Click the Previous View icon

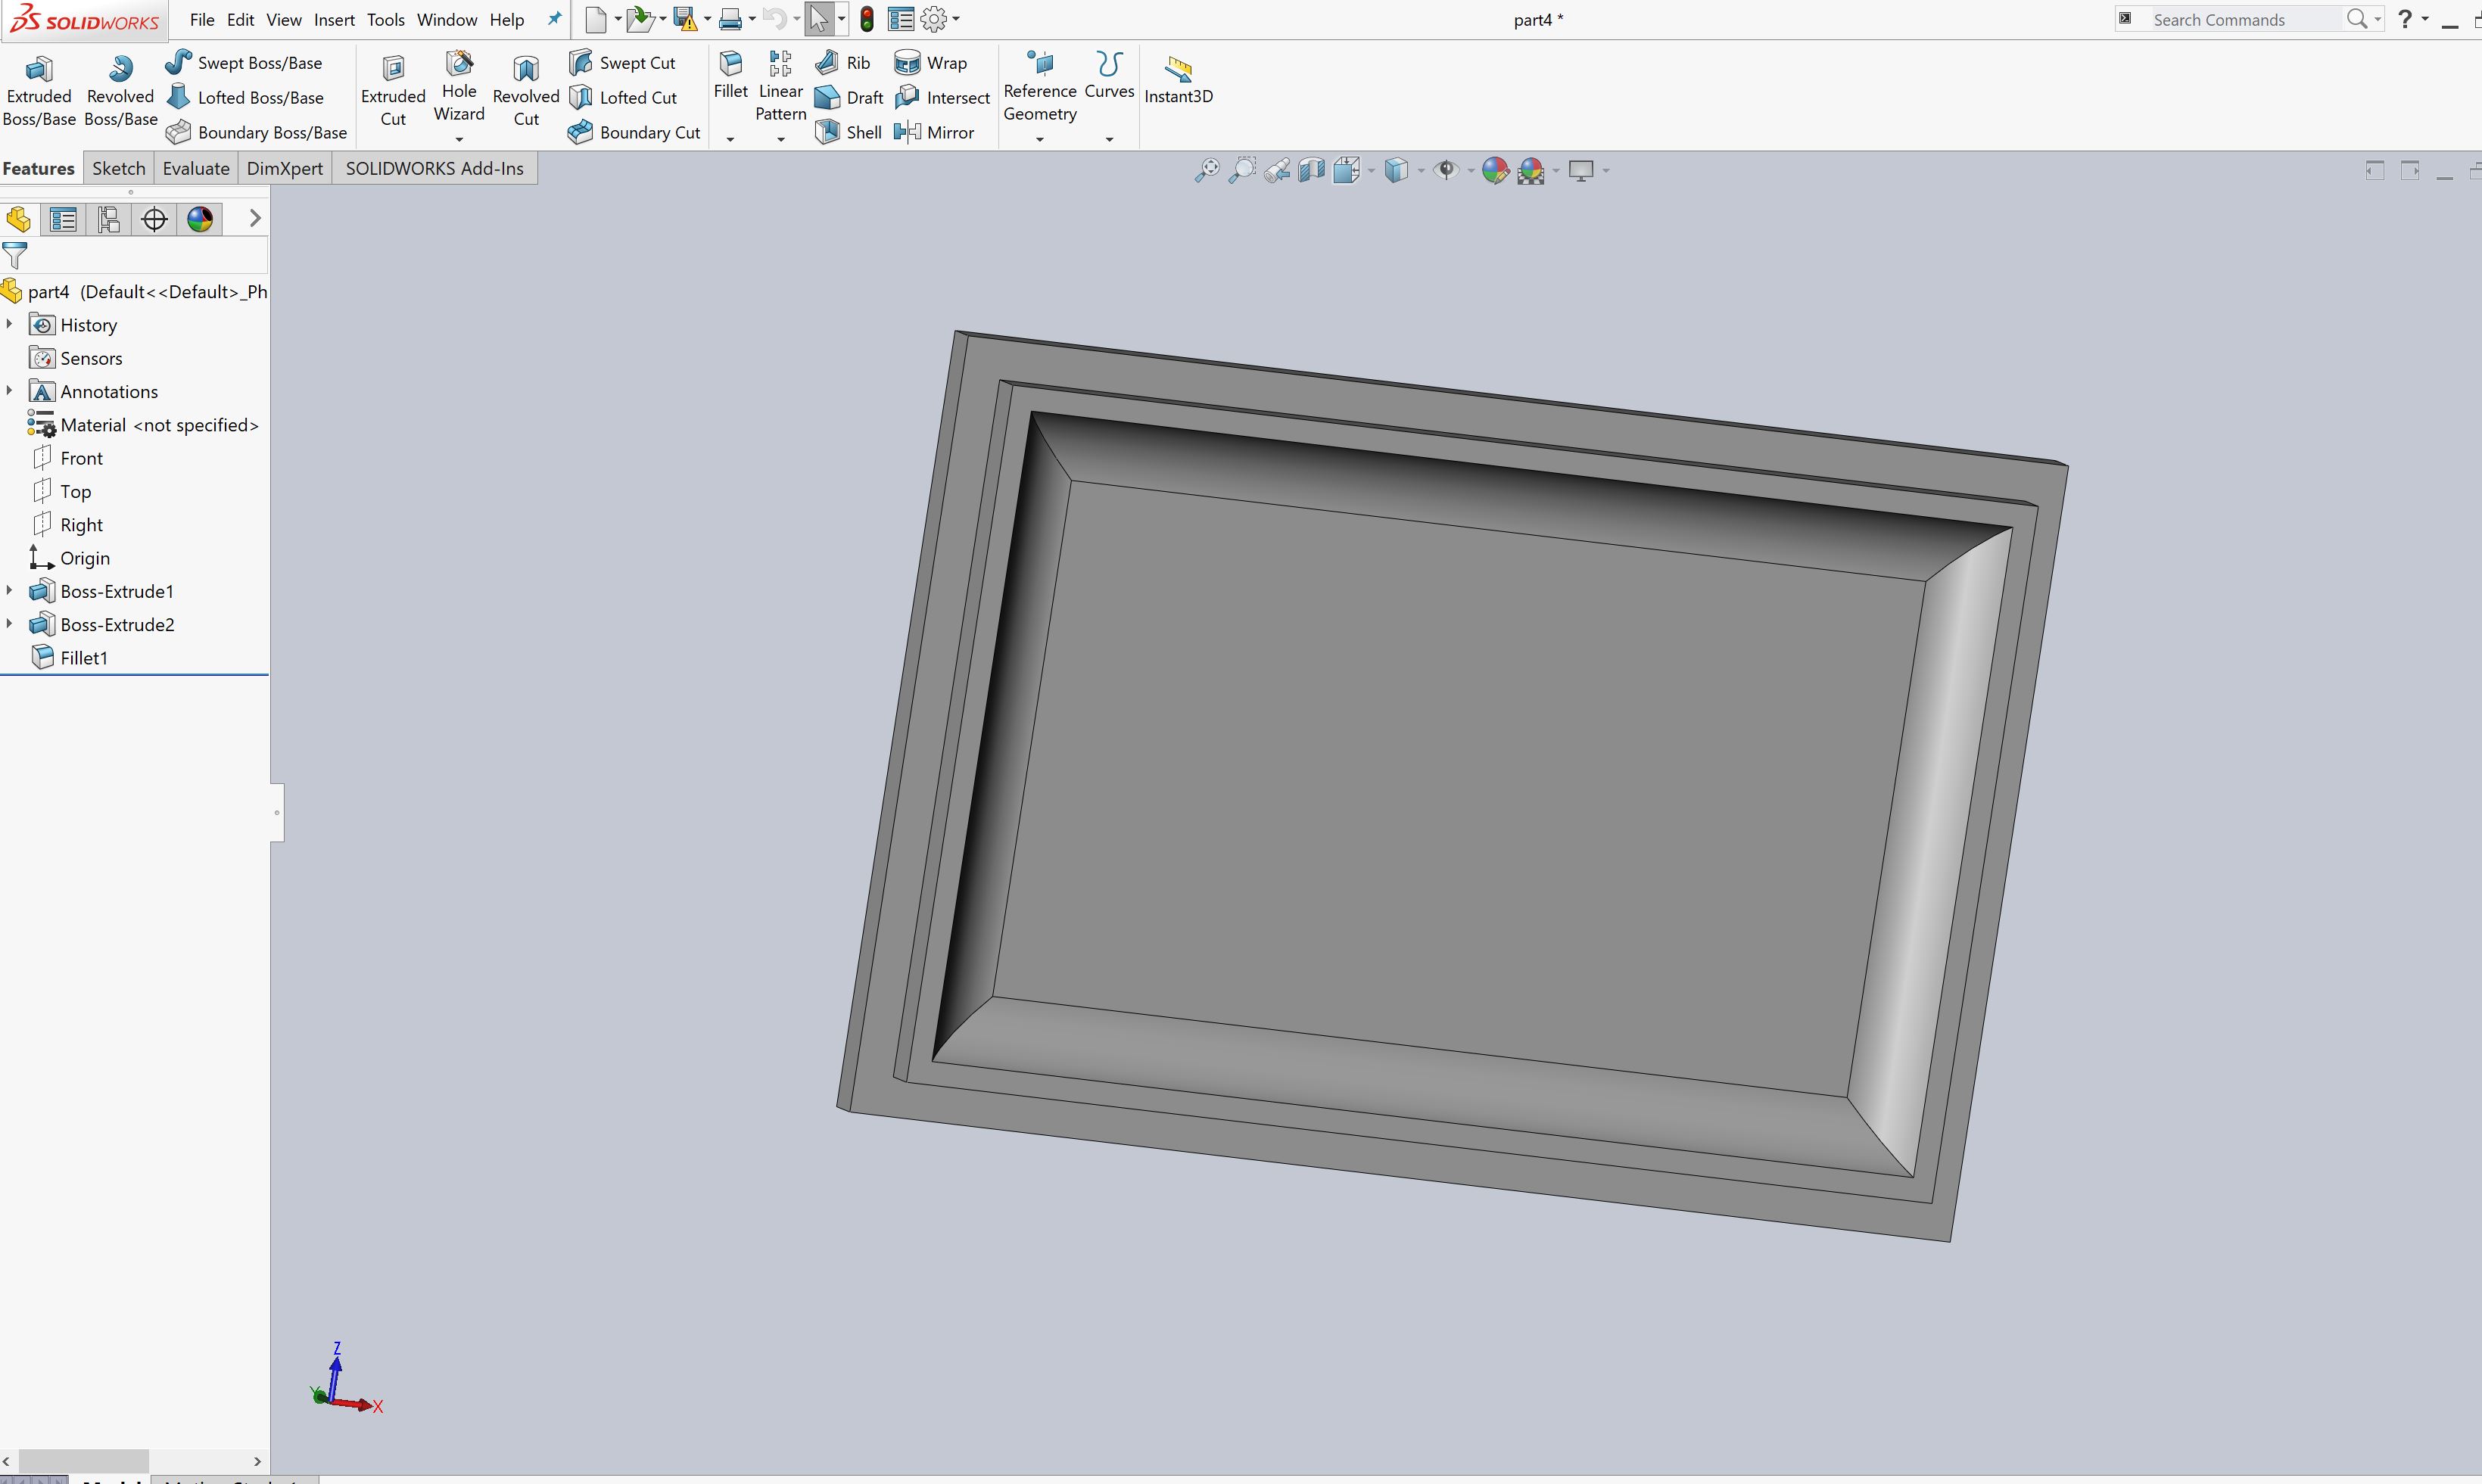1277,170
